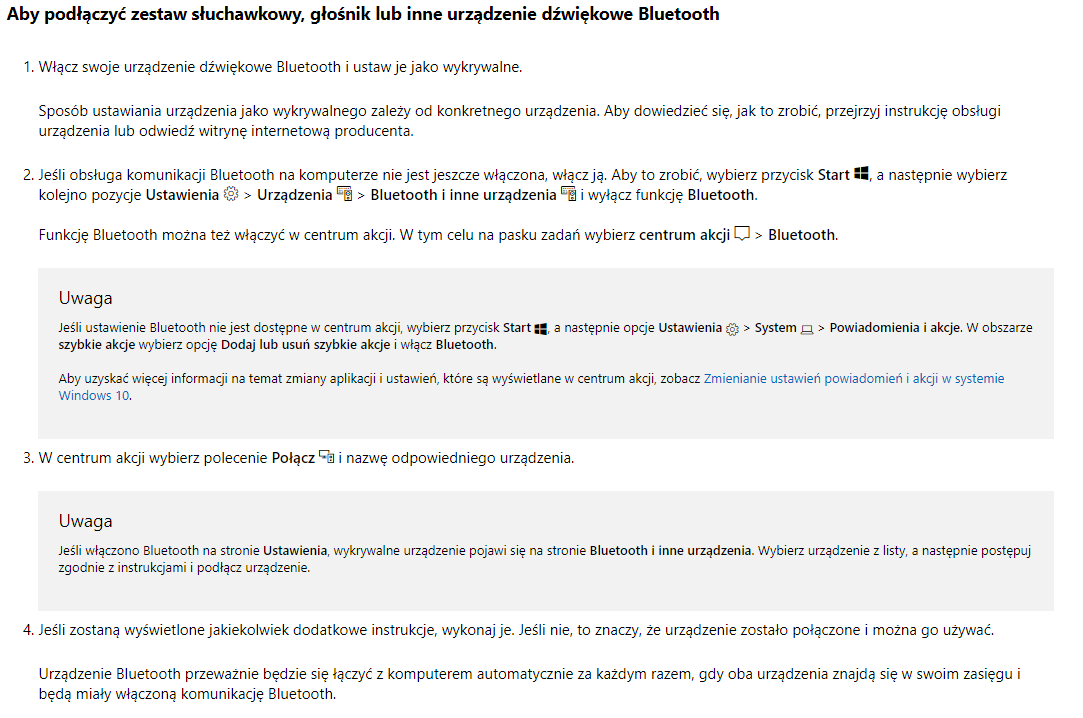Click the gear icon after Ustawienia in step 2

click(231, 194)
